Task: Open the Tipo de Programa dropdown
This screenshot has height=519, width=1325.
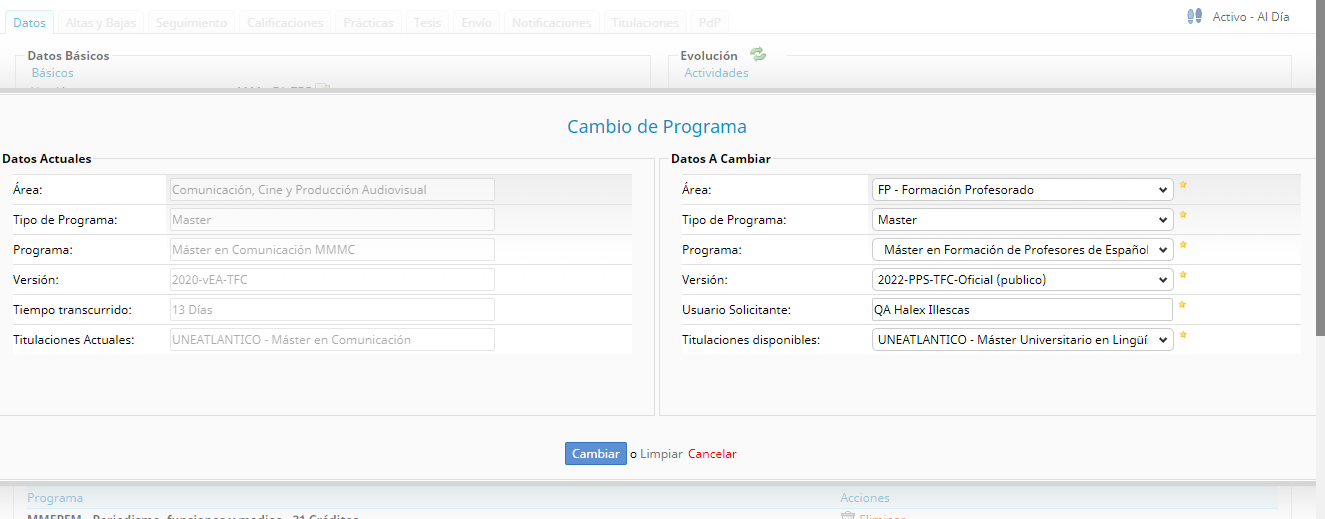Action: pos(1021,220)
